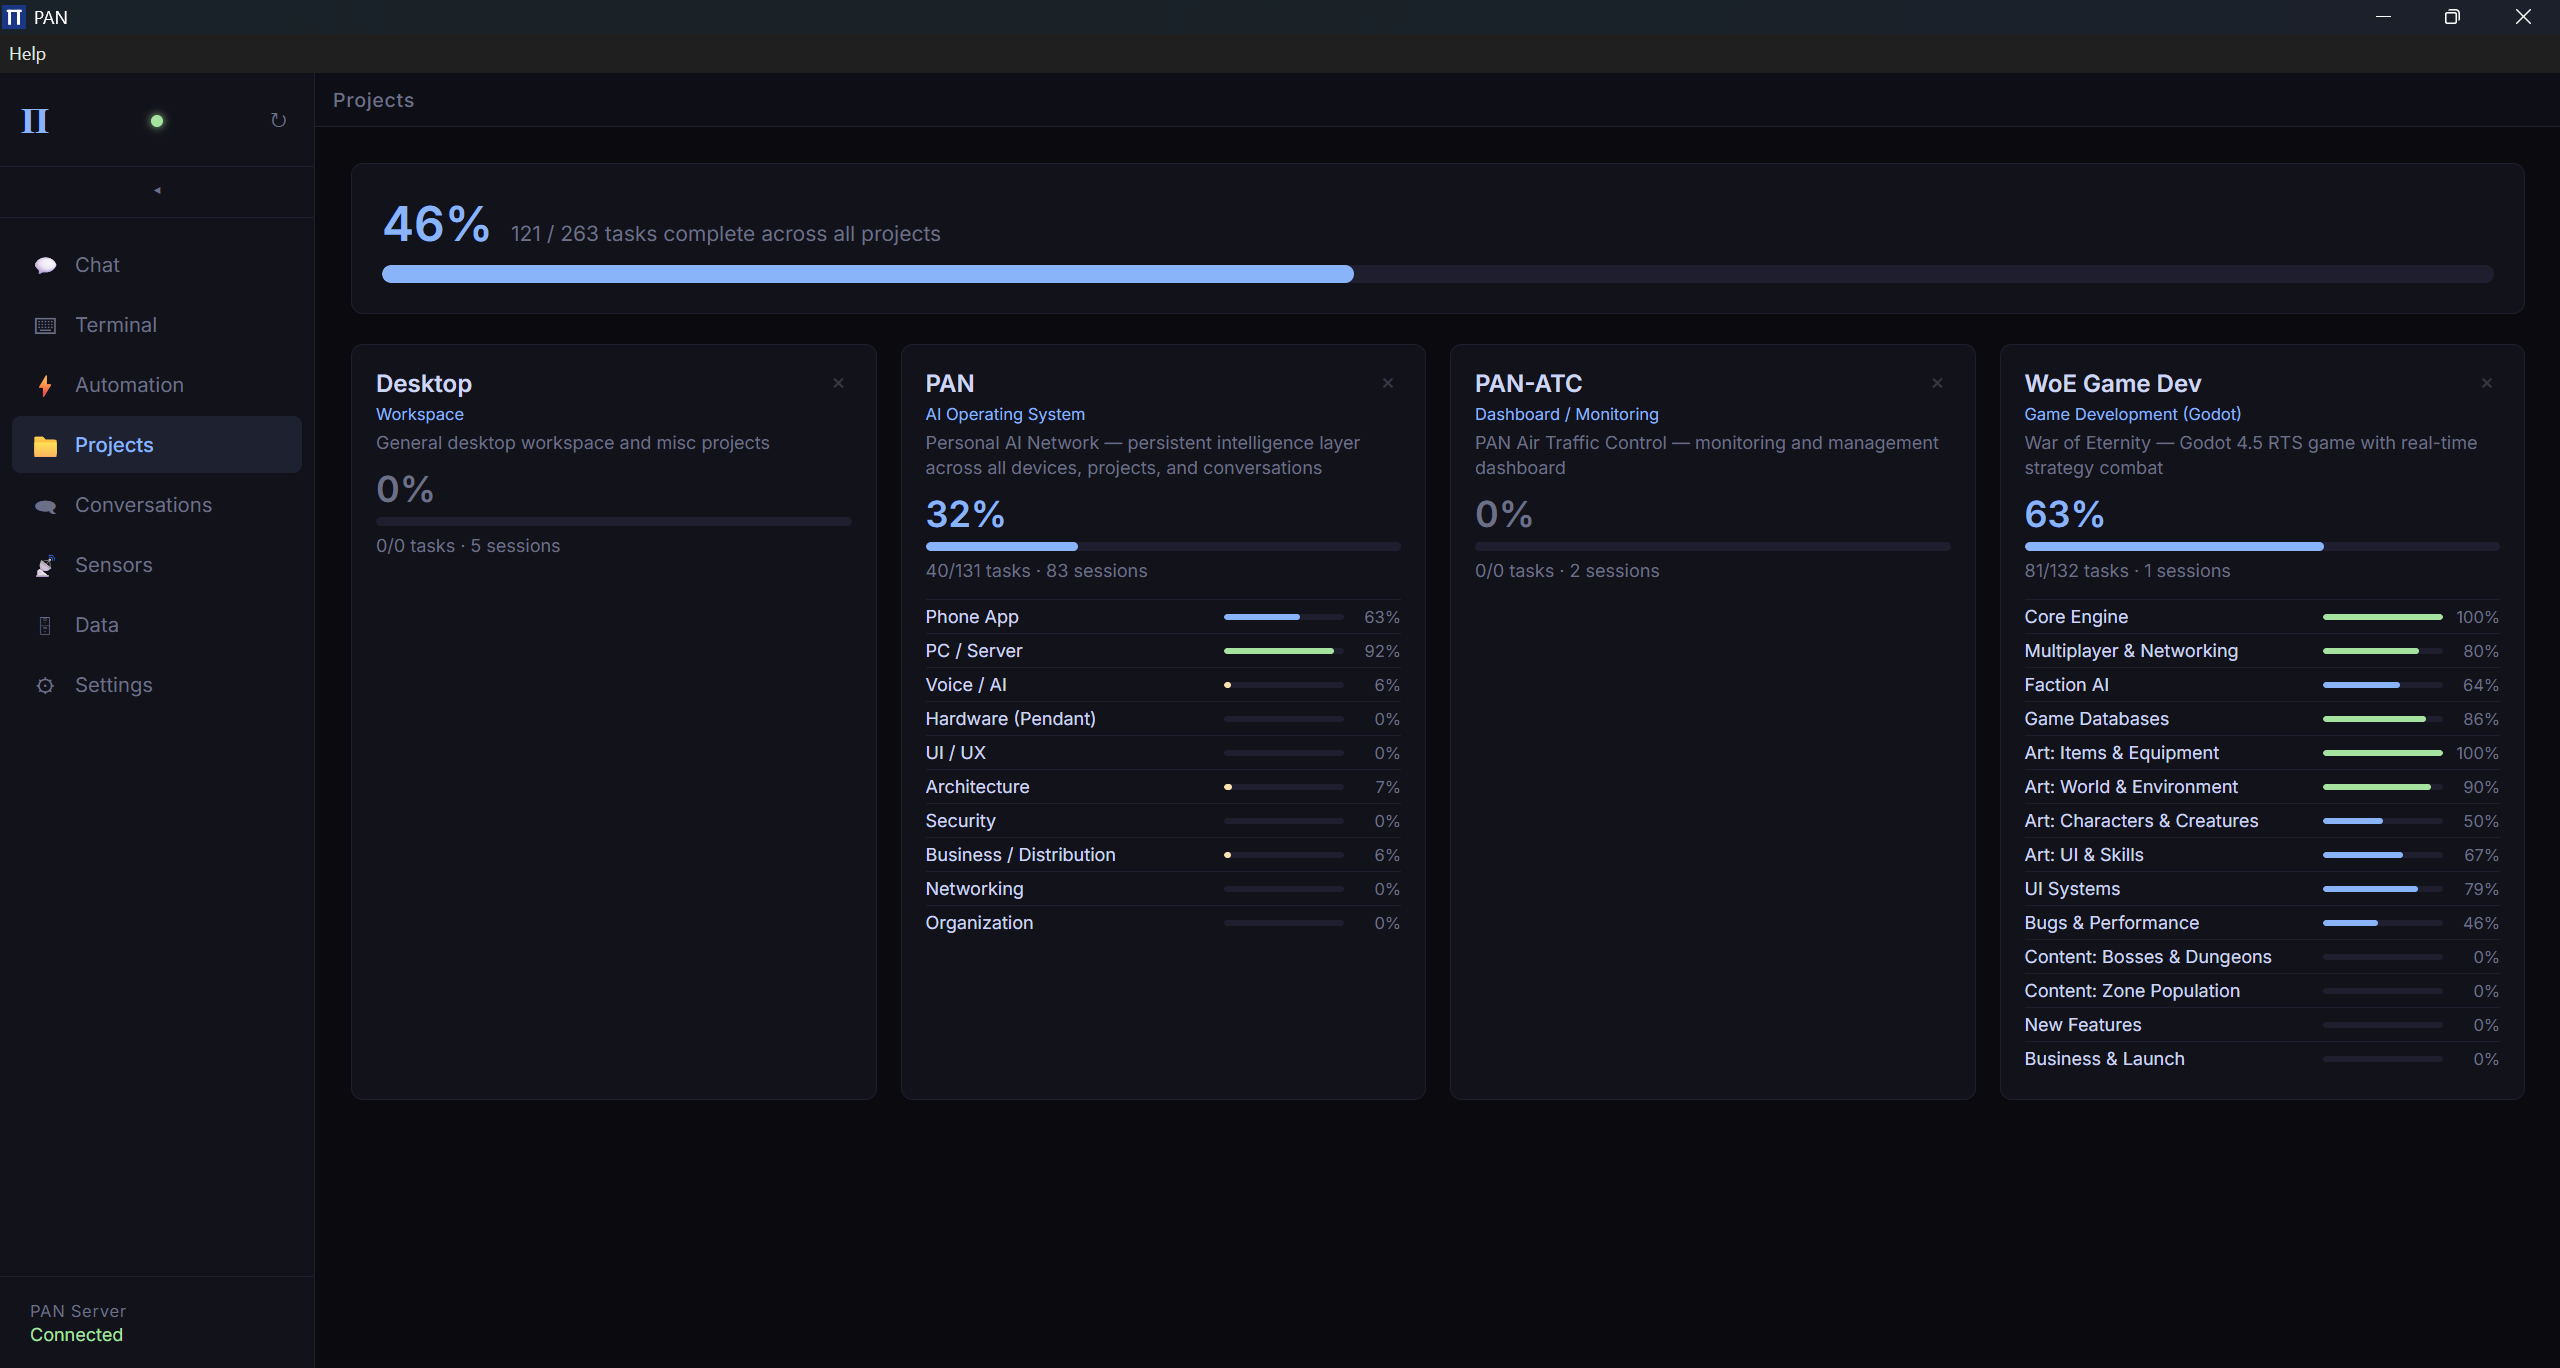Viewport: 2560px width, 1368px height.
Task: Remove the WoE Game Dev card
Action: 2486,383
